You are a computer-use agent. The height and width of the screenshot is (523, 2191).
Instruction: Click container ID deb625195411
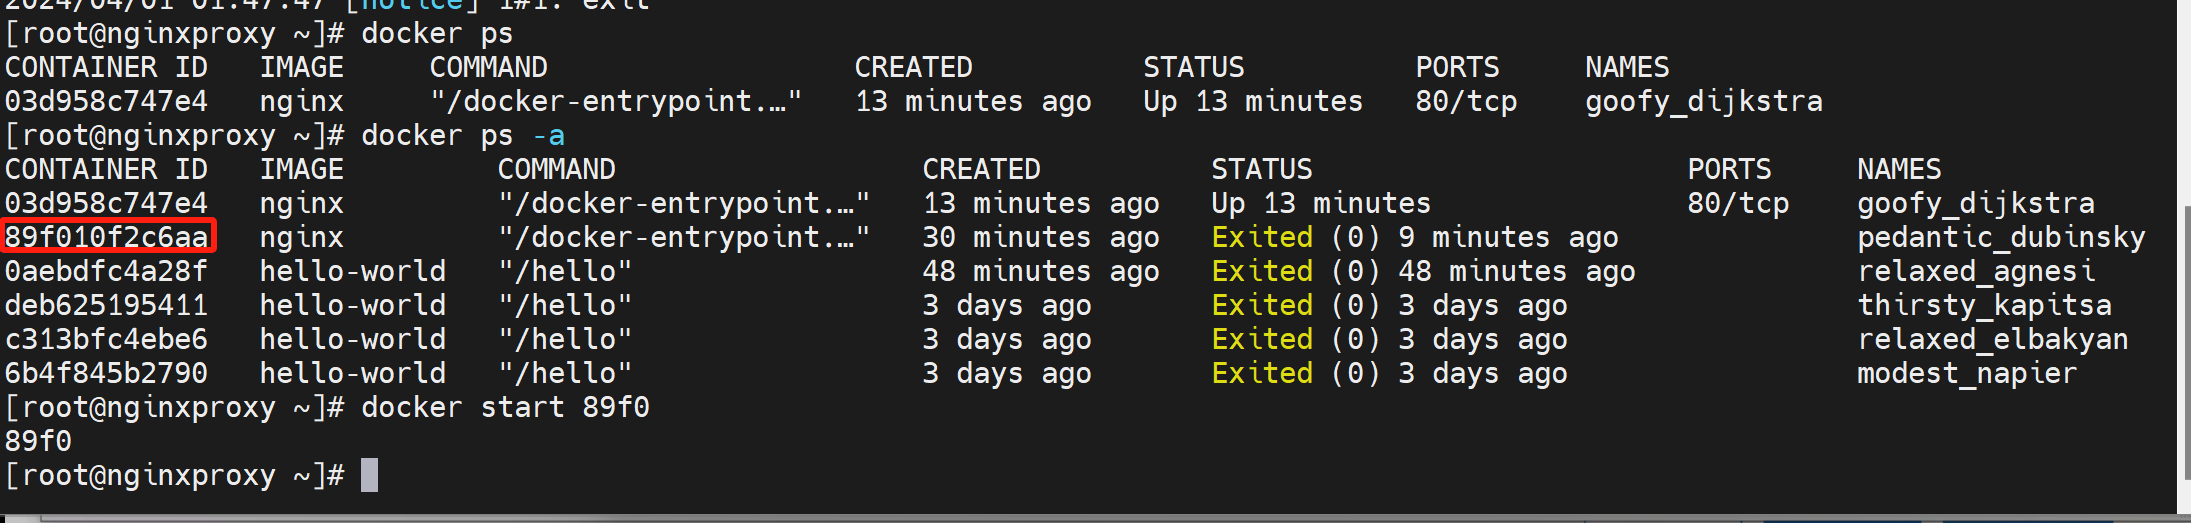107,305
